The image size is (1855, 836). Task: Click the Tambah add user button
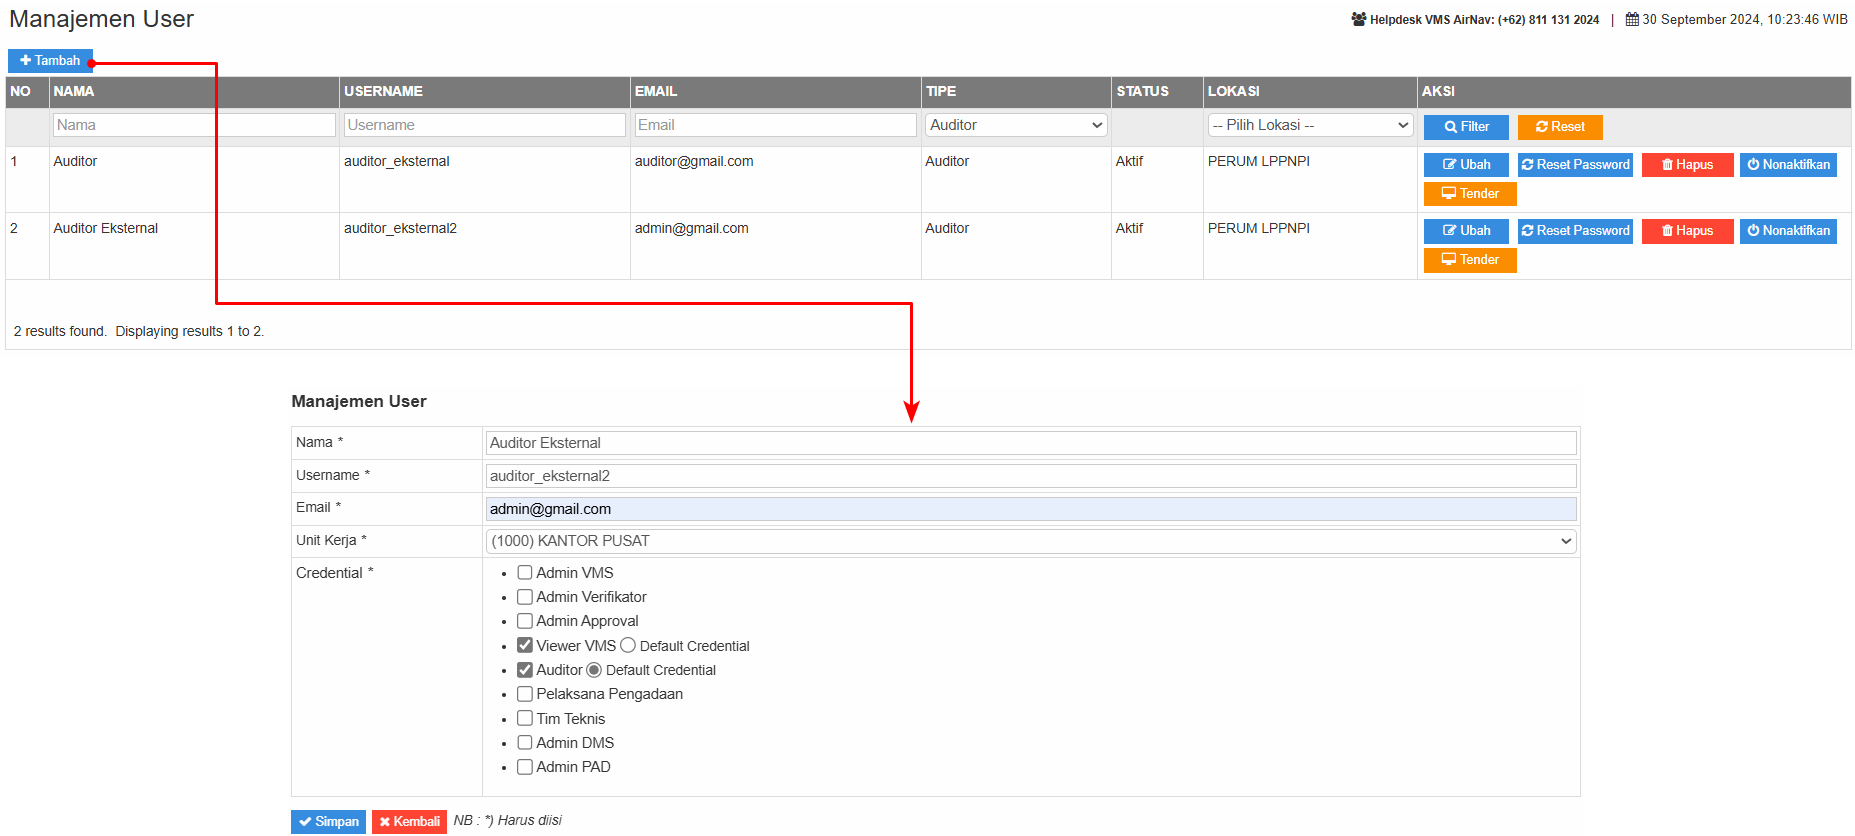50,61
